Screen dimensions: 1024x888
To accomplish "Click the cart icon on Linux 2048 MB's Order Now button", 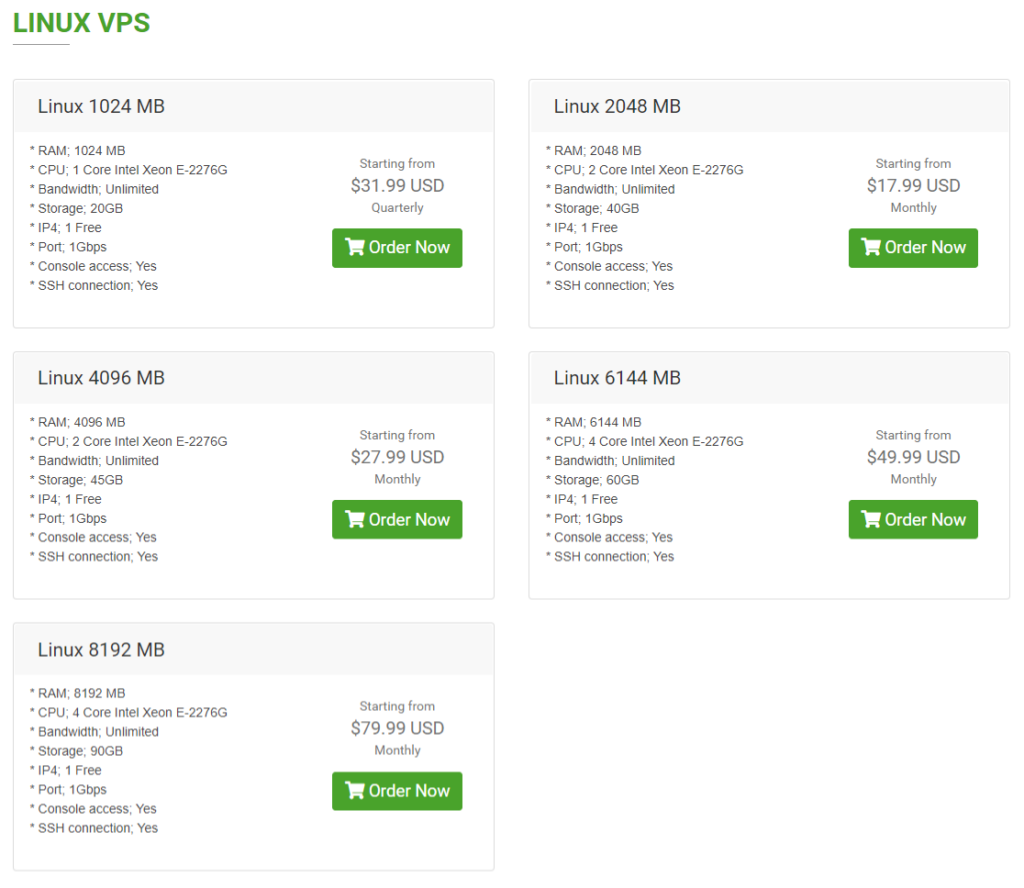I will [870, 247].
